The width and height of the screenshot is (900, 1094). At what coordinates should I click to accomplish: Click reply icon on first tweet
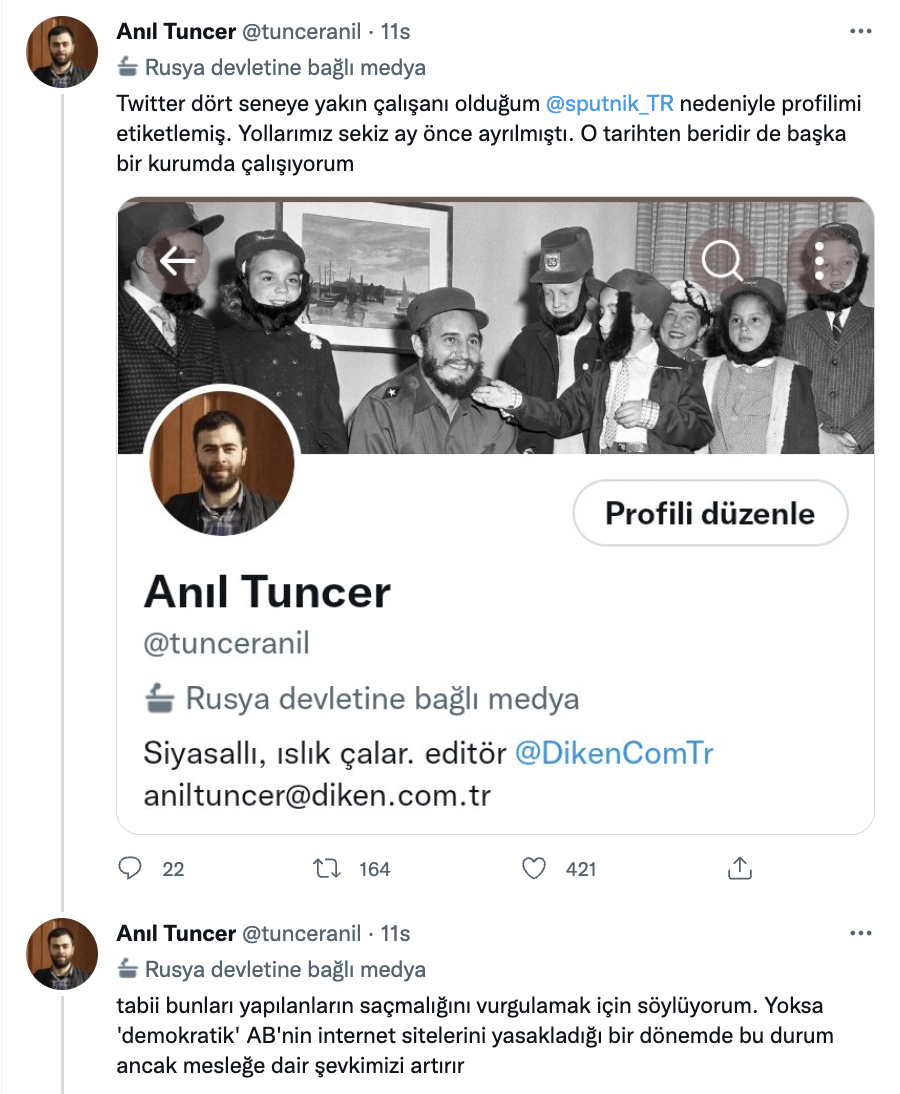131,868
